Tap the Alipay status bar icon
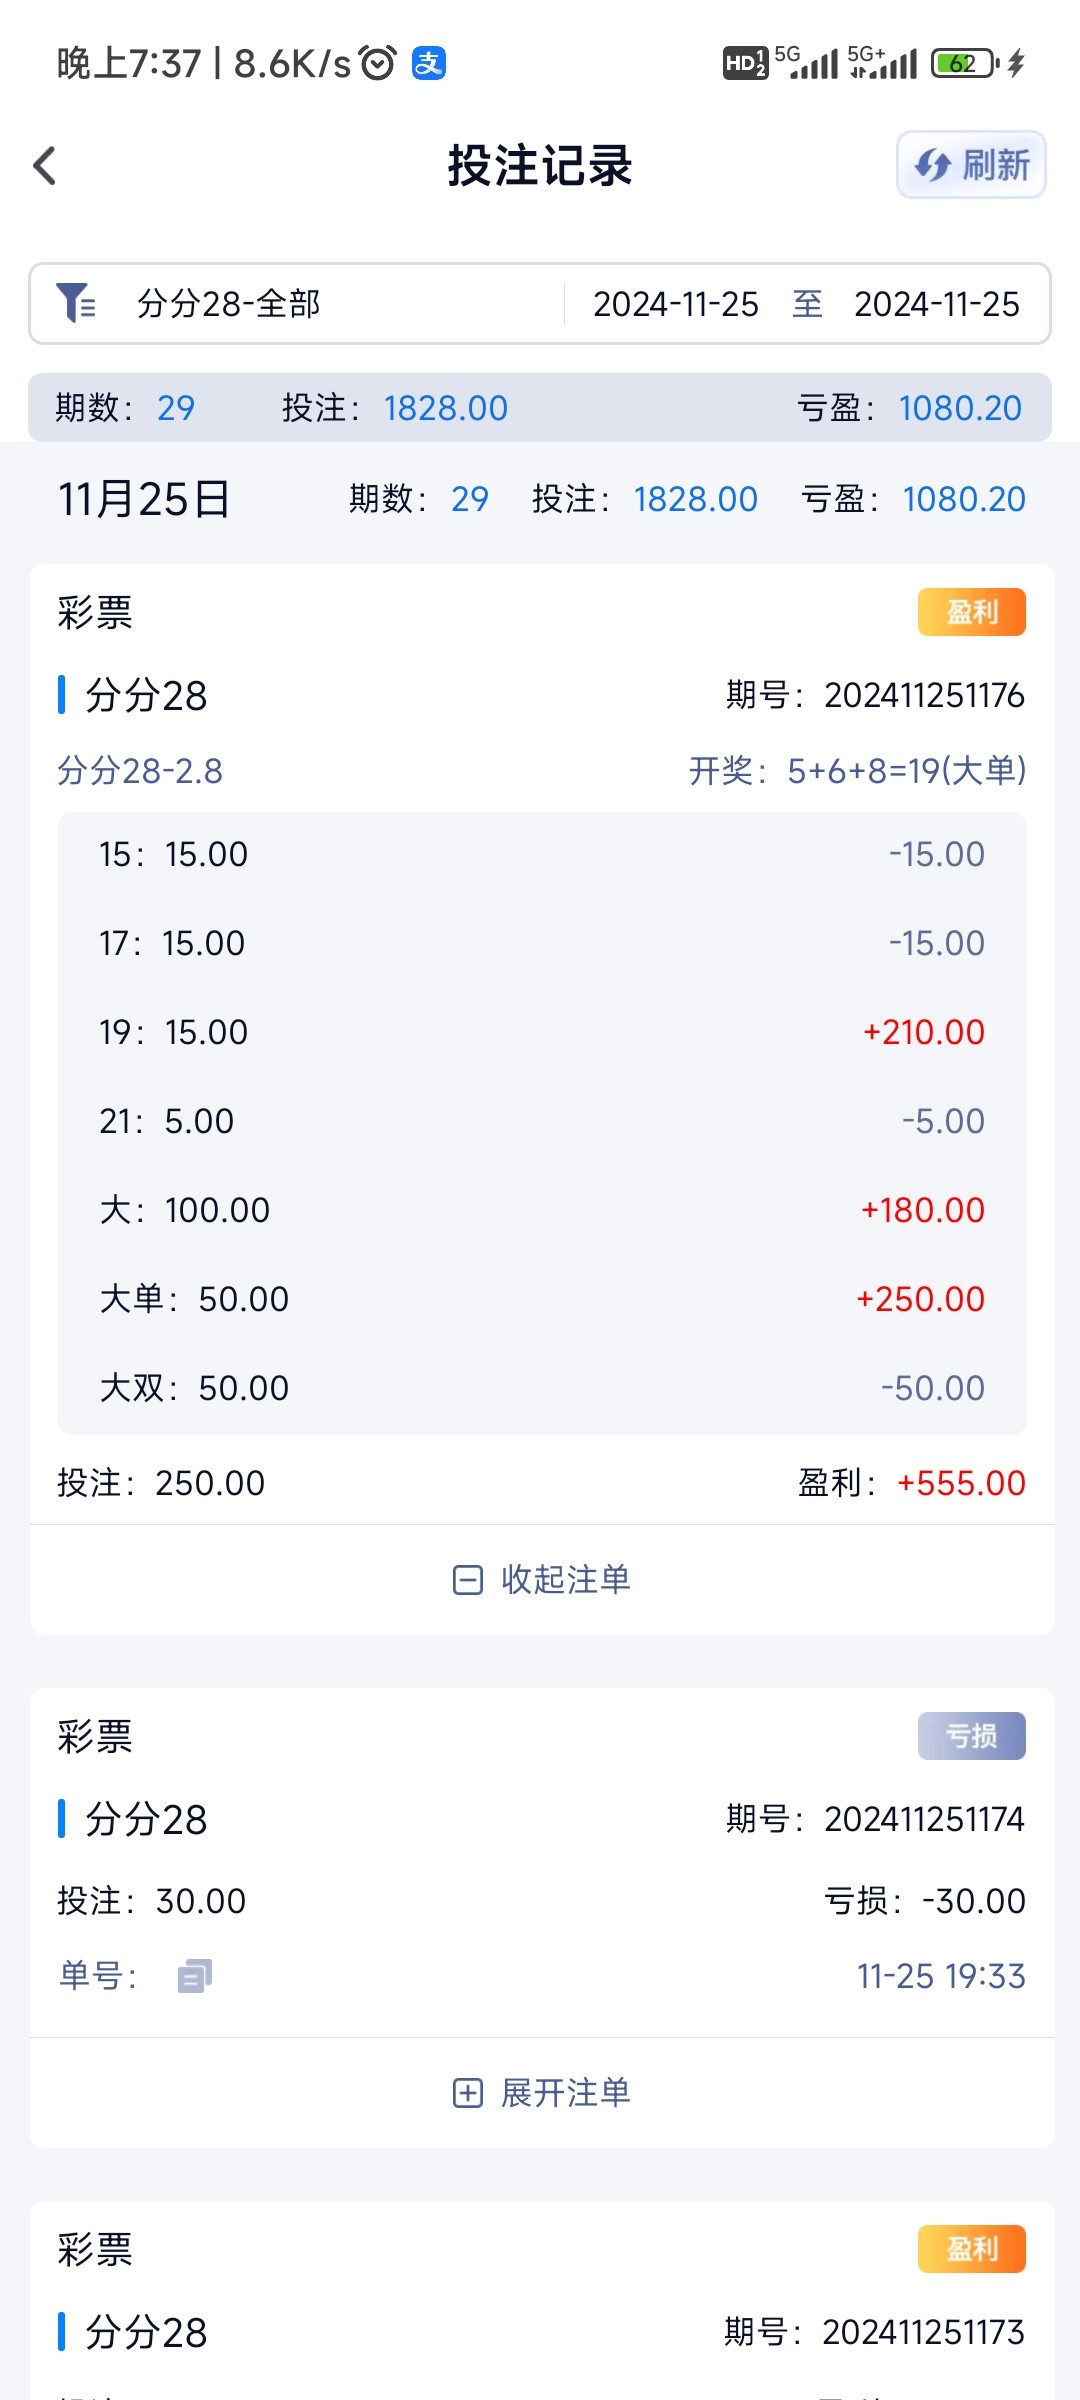Viewport: 1080px width, 2400px height. [429, 63]
